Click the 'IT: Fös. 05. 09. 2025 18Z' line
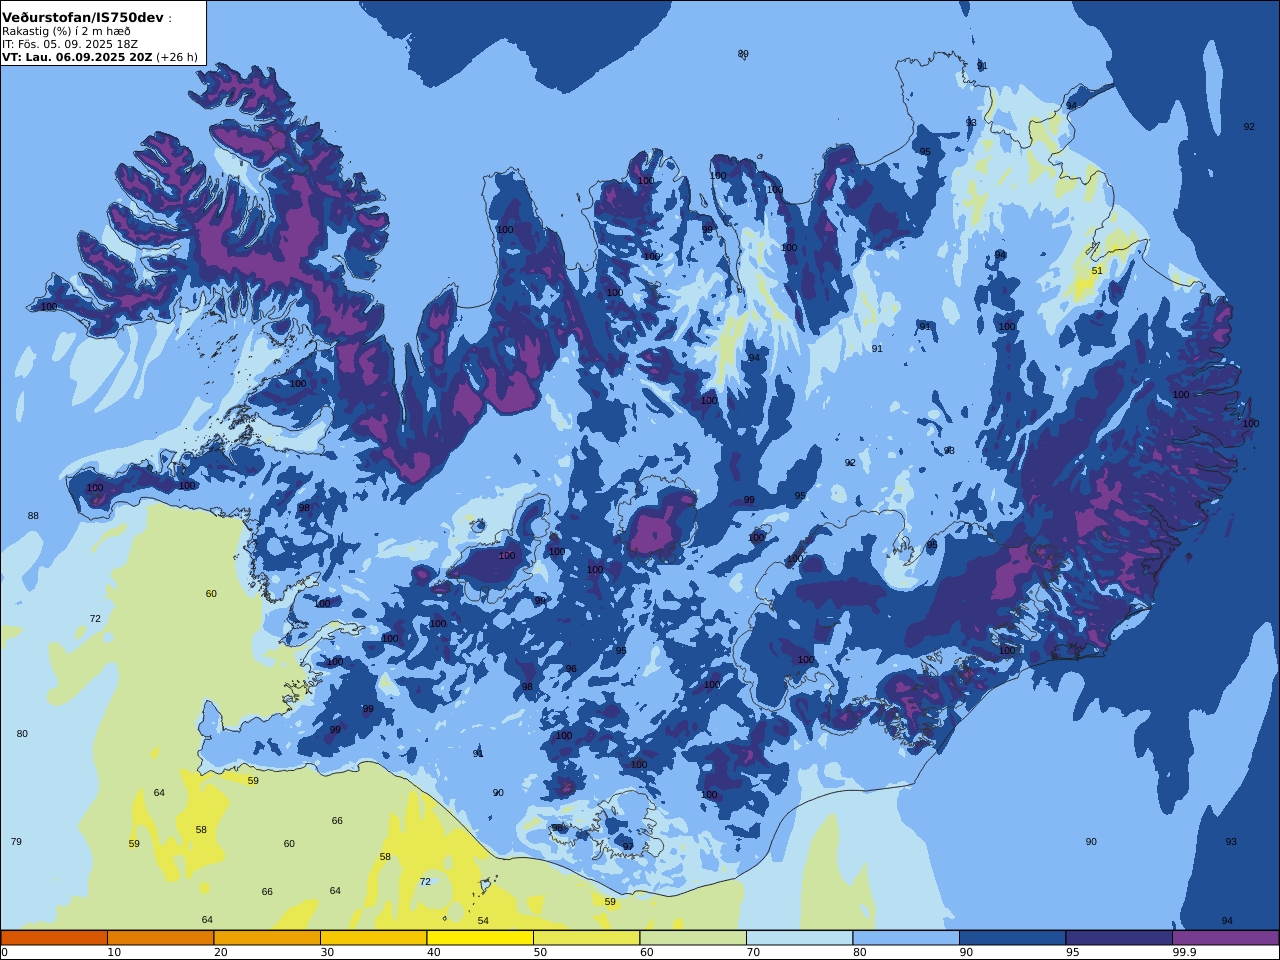Screen dimensions: 1280x960 70,44
